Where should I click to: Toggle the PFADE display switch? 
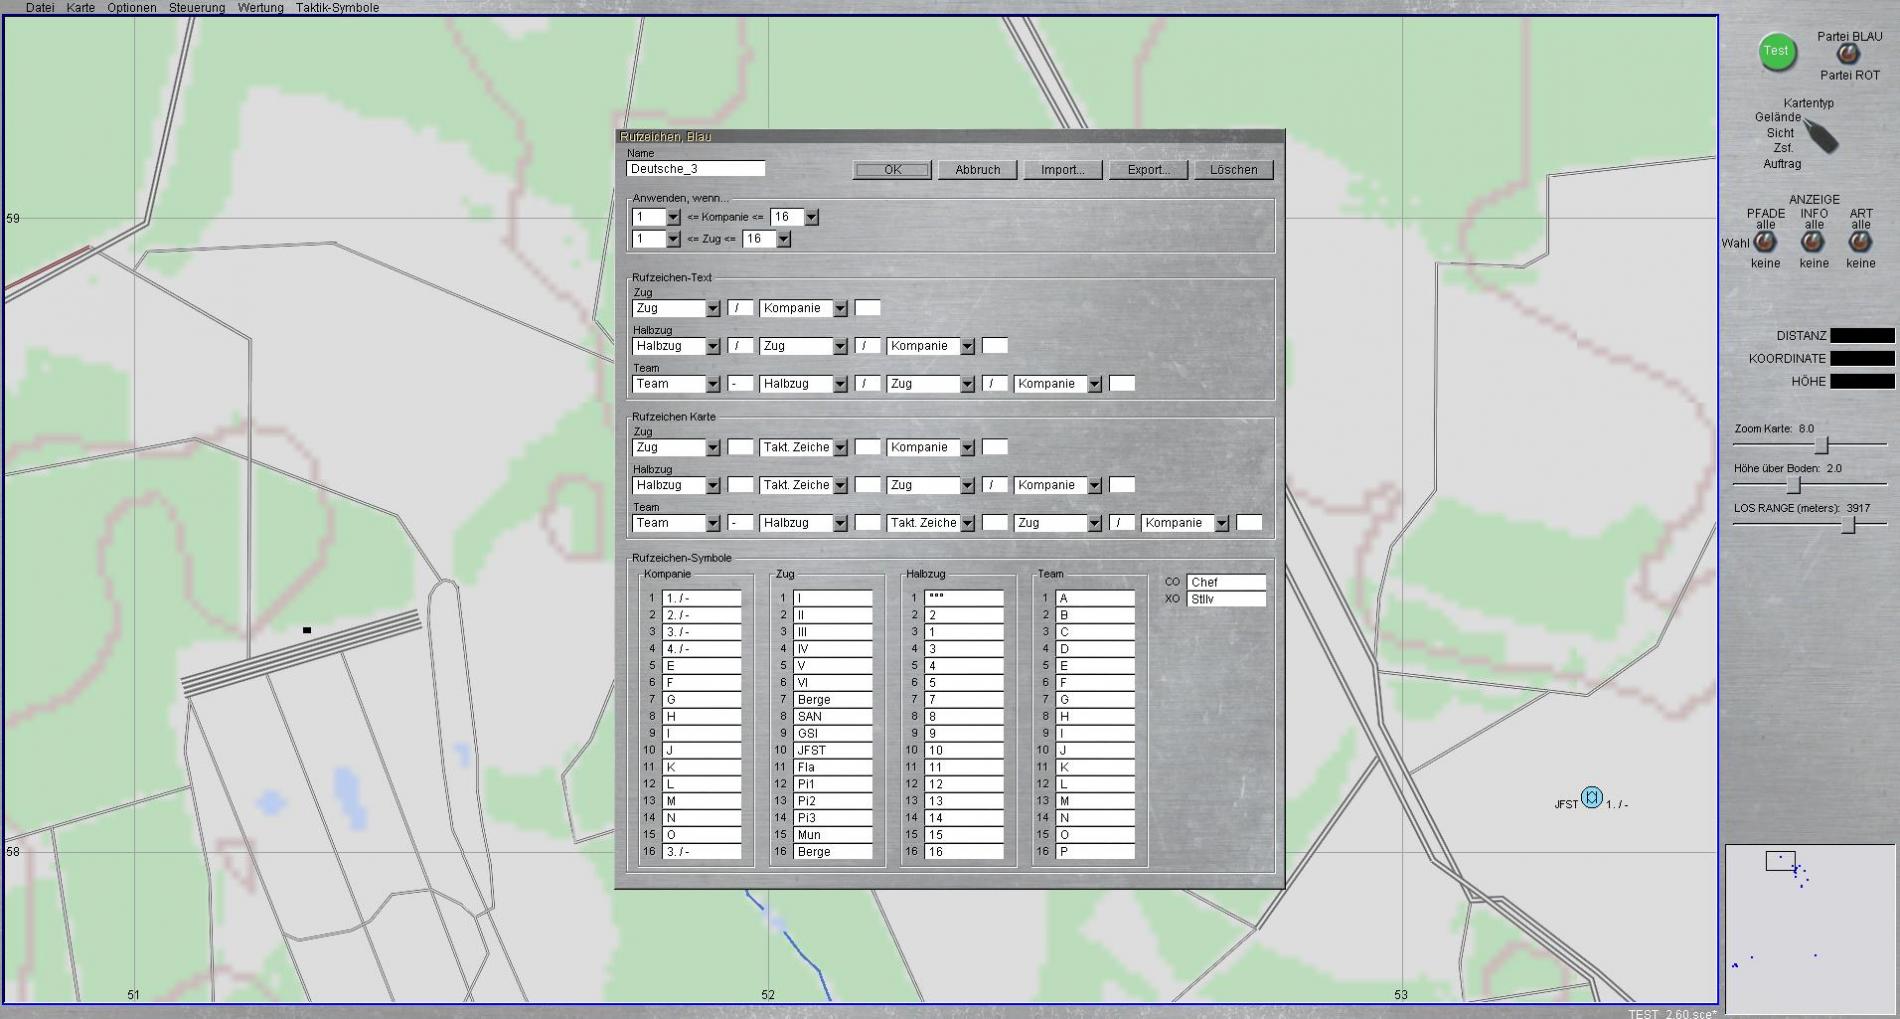[1765, 242]
